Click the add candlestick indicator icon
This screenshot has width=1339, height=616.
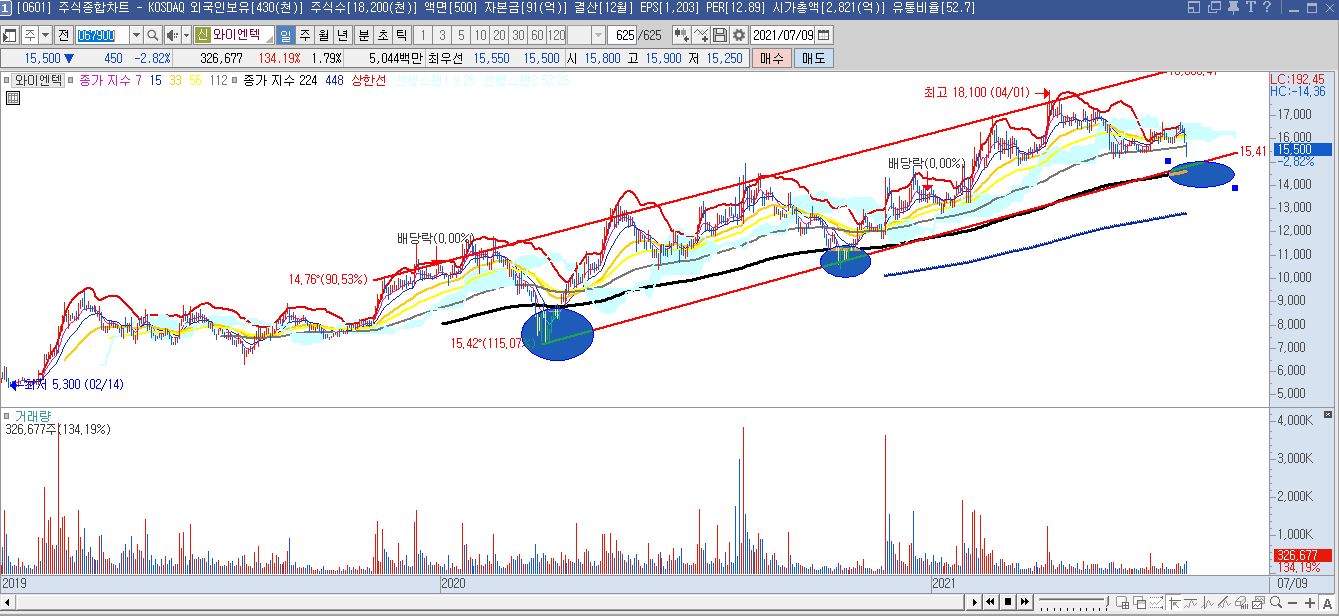point(681,35)
